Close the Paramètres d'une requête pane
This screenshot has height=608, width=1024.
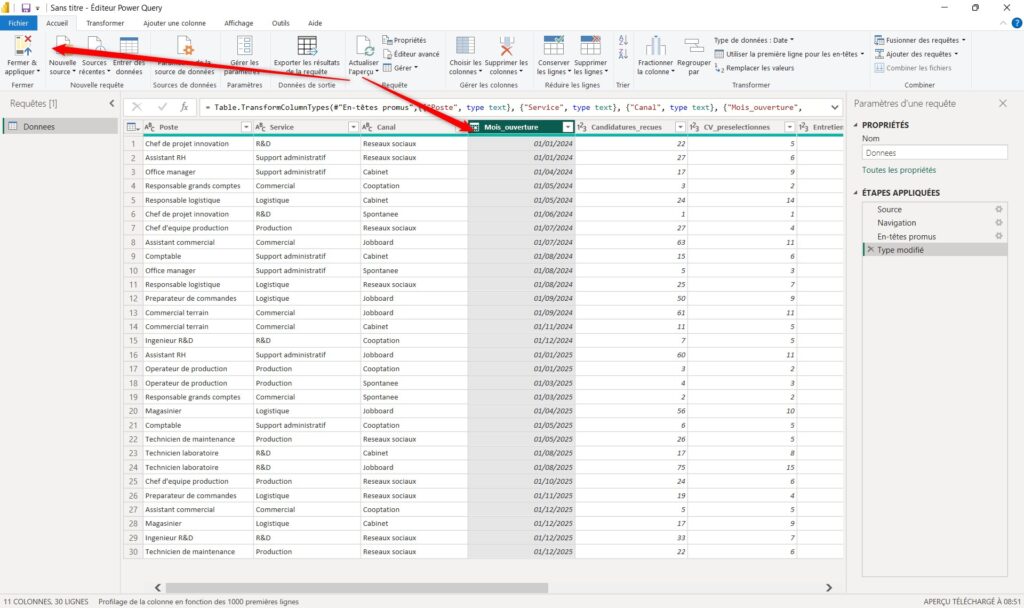point(1002,103)
